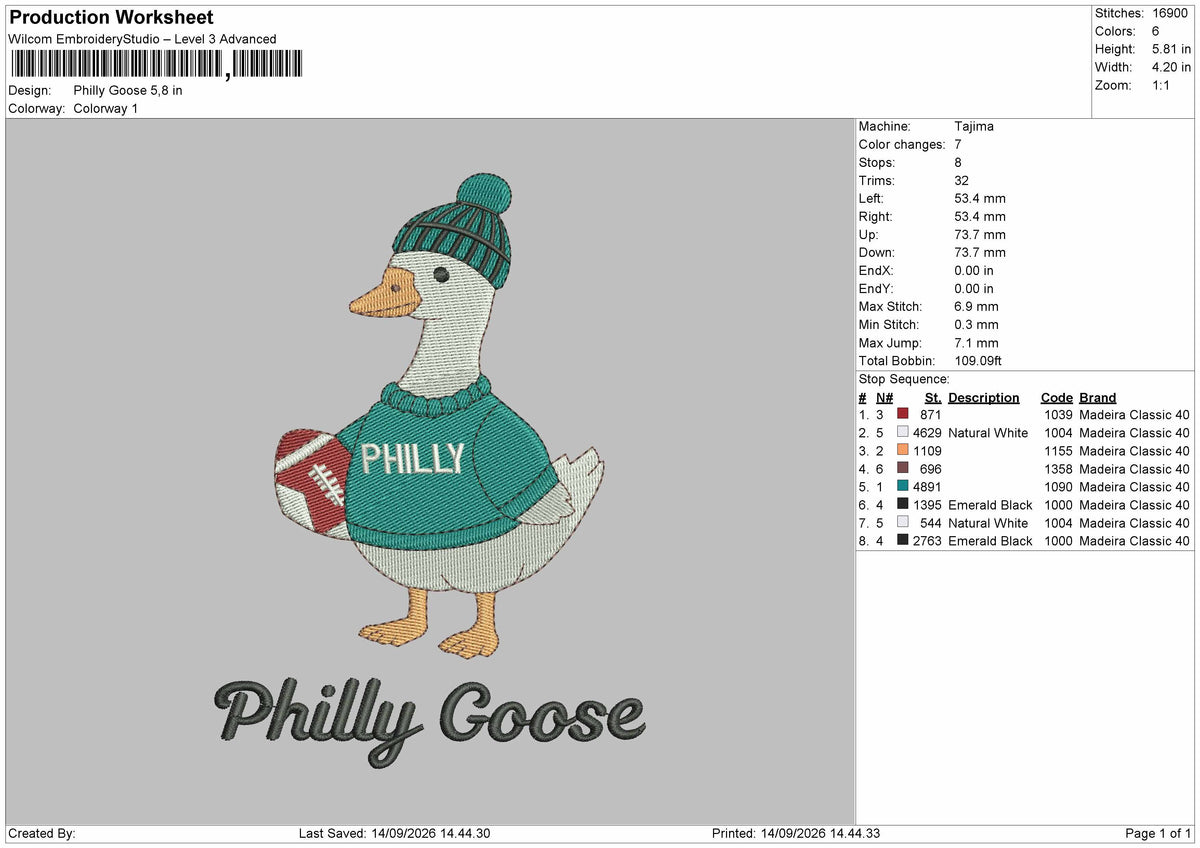
Task: Click the Total Bobbin value '109.09ft'
Action: pos(978,361)
